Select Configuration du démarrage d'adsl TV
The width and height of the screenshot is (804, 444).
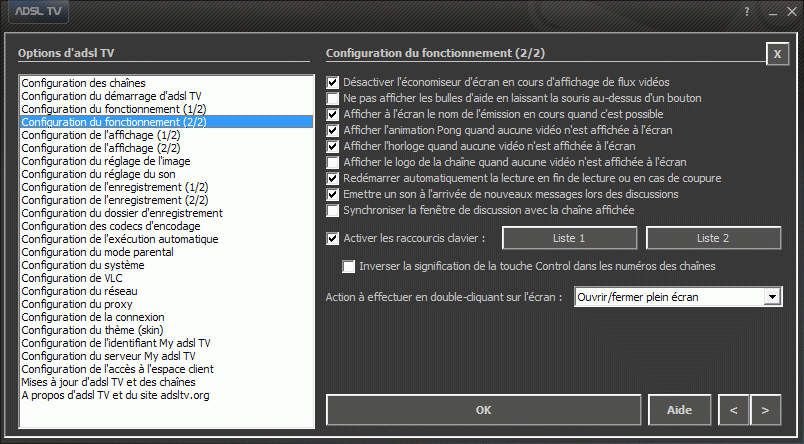[167, 96]
